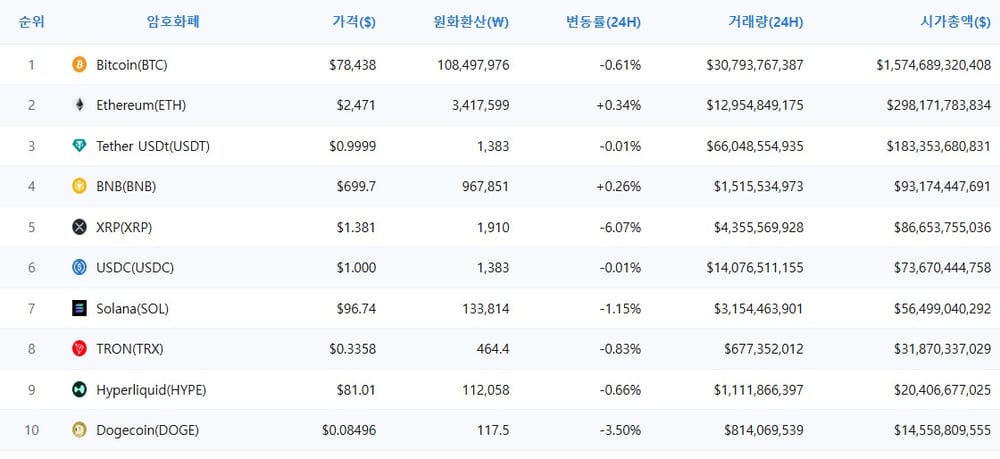Select the won value 133,814

(486, 309)
